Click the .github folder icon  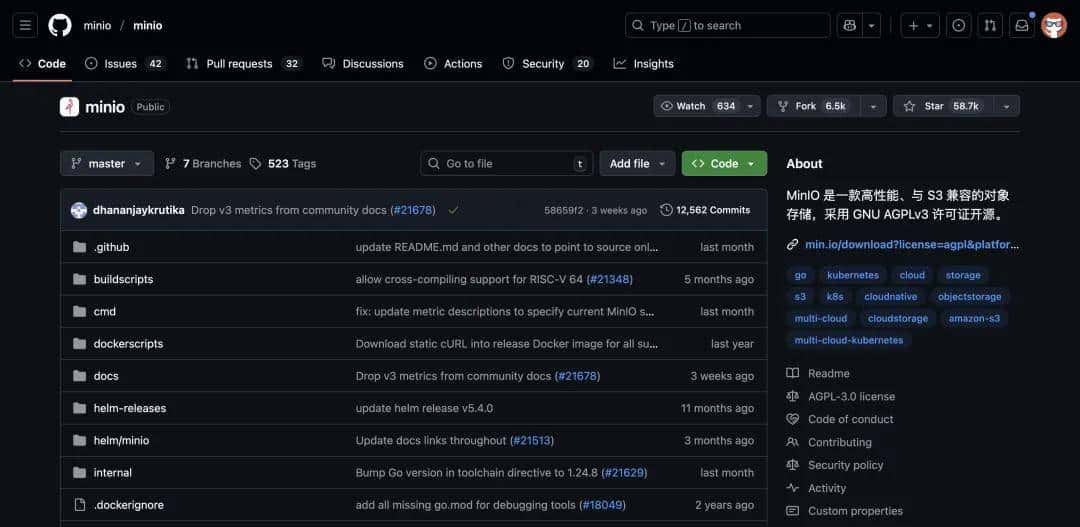coord(80,247)
